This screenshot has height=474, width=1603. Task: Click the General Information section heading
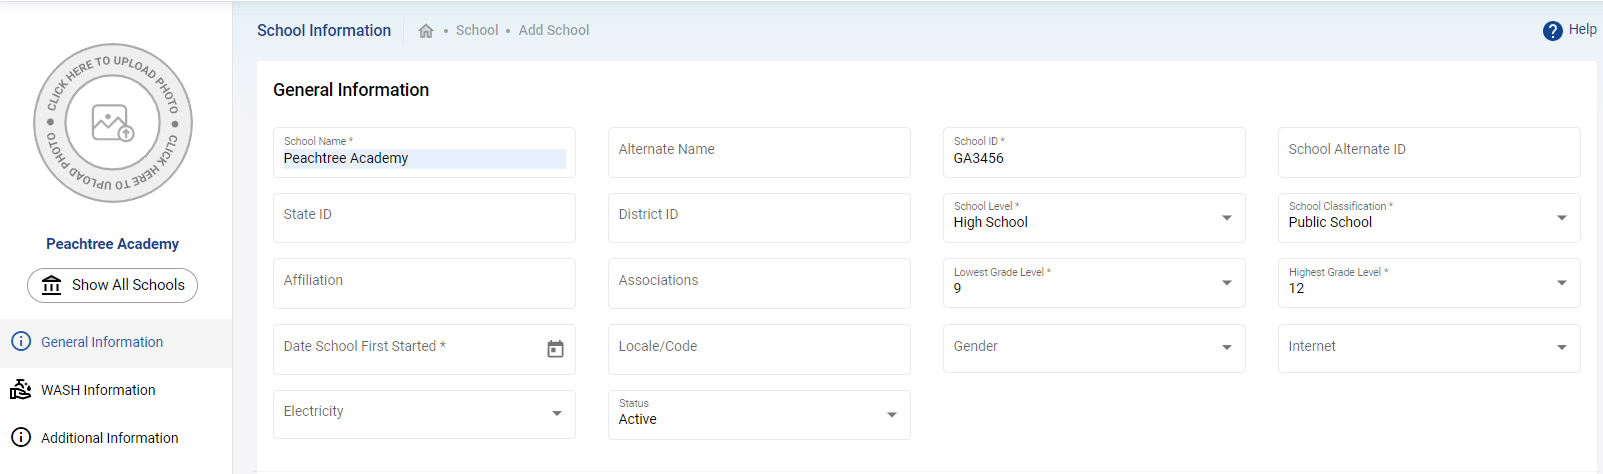[351, 90]
